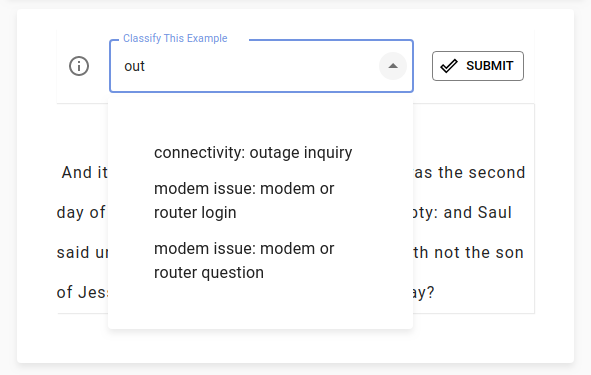This screenshot has width=591, height=375.
Task: Collapse the label dropdown with the arrow
Action: tap(393, 66)
